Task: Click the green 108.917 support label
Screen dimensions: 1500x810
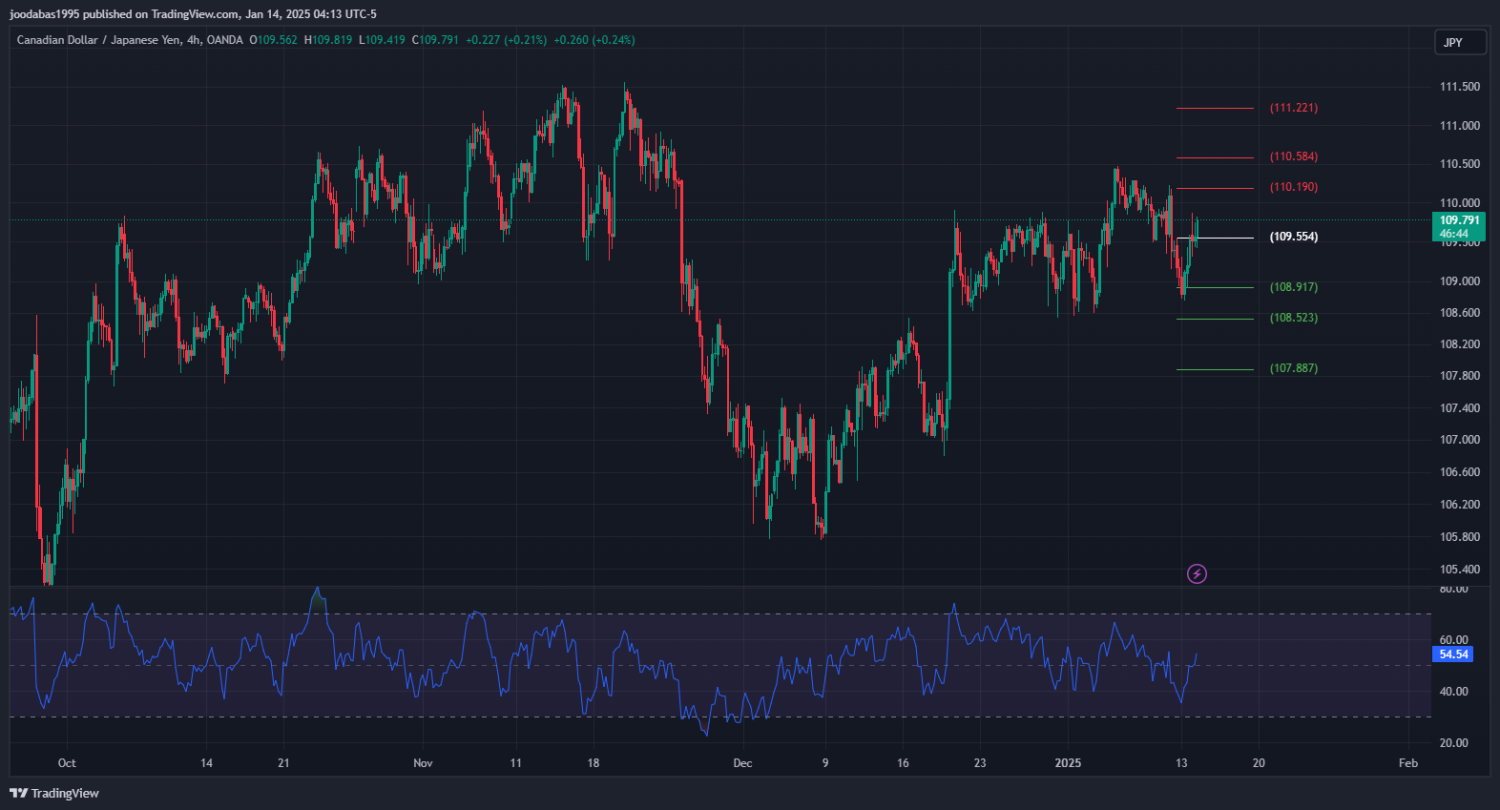Action: [1293, 287]
